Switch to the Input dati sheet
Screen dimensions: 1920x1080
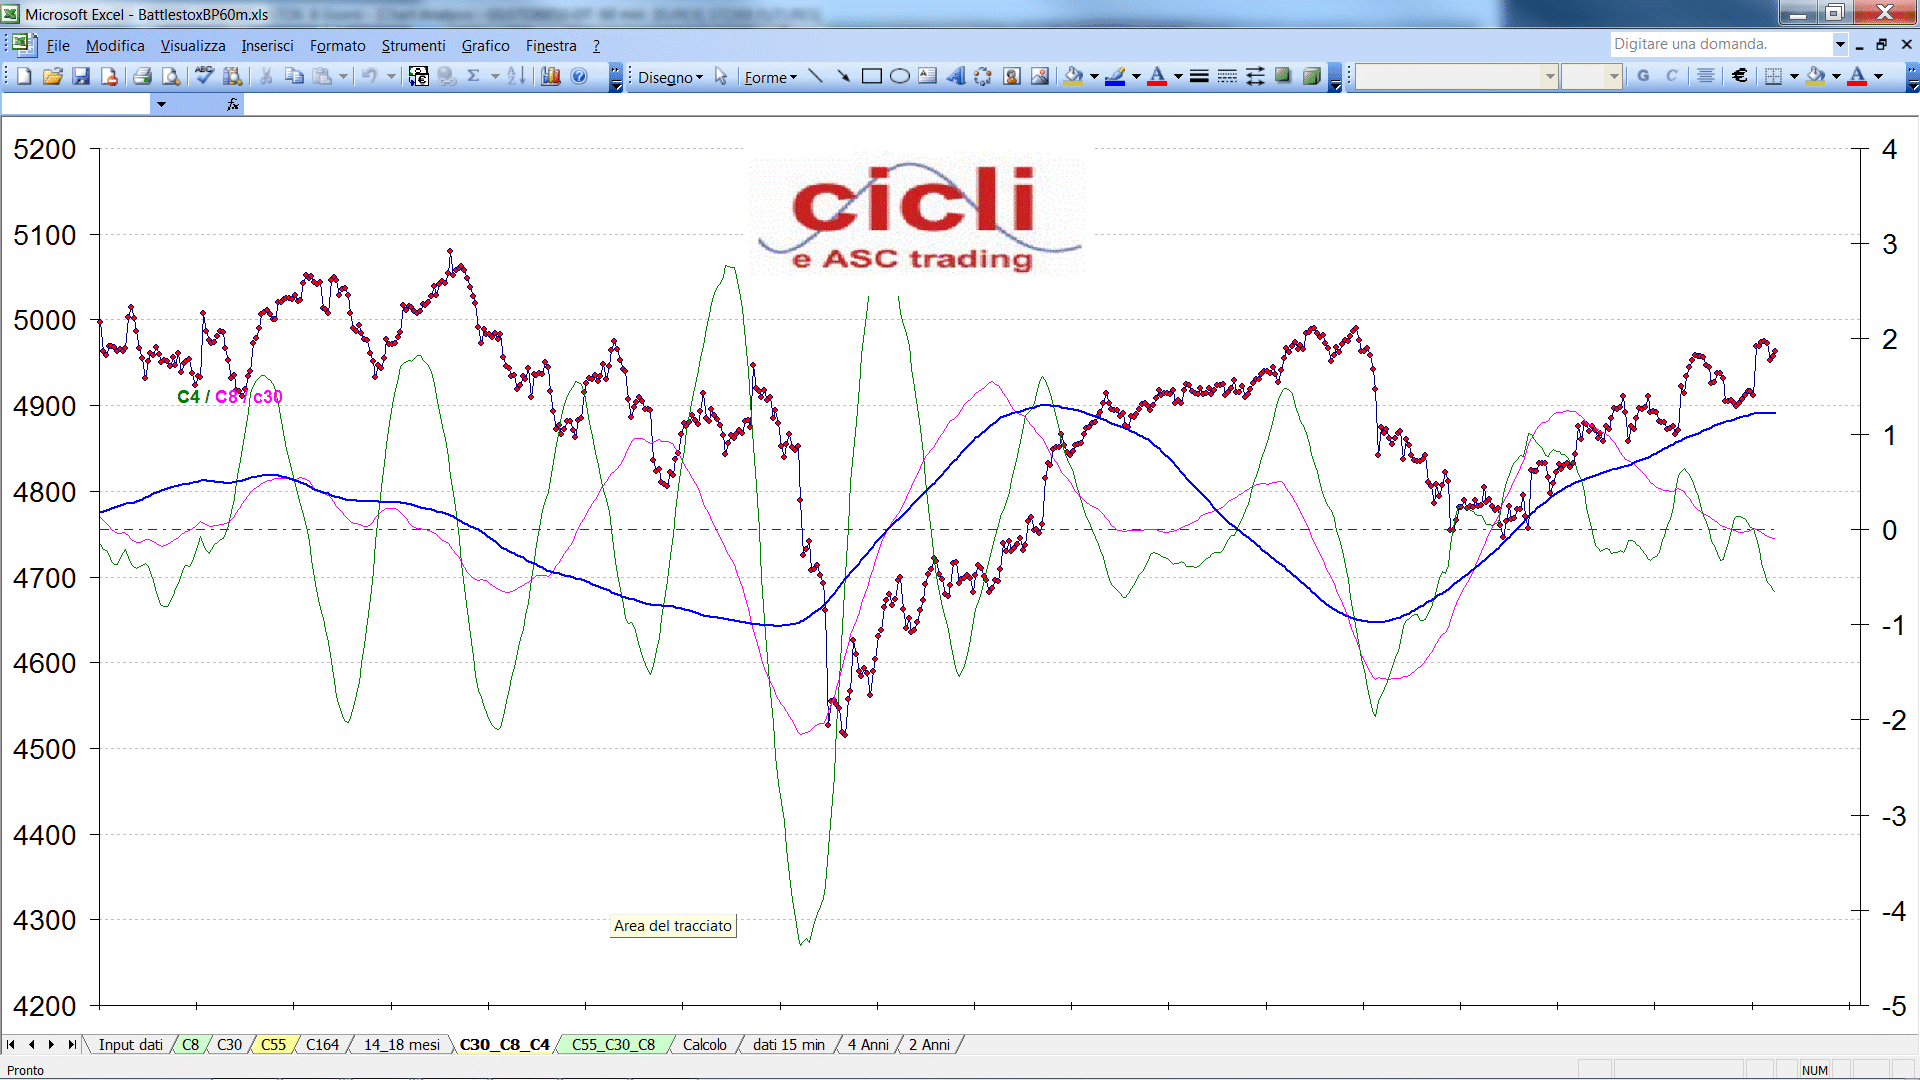point(130,1045)
